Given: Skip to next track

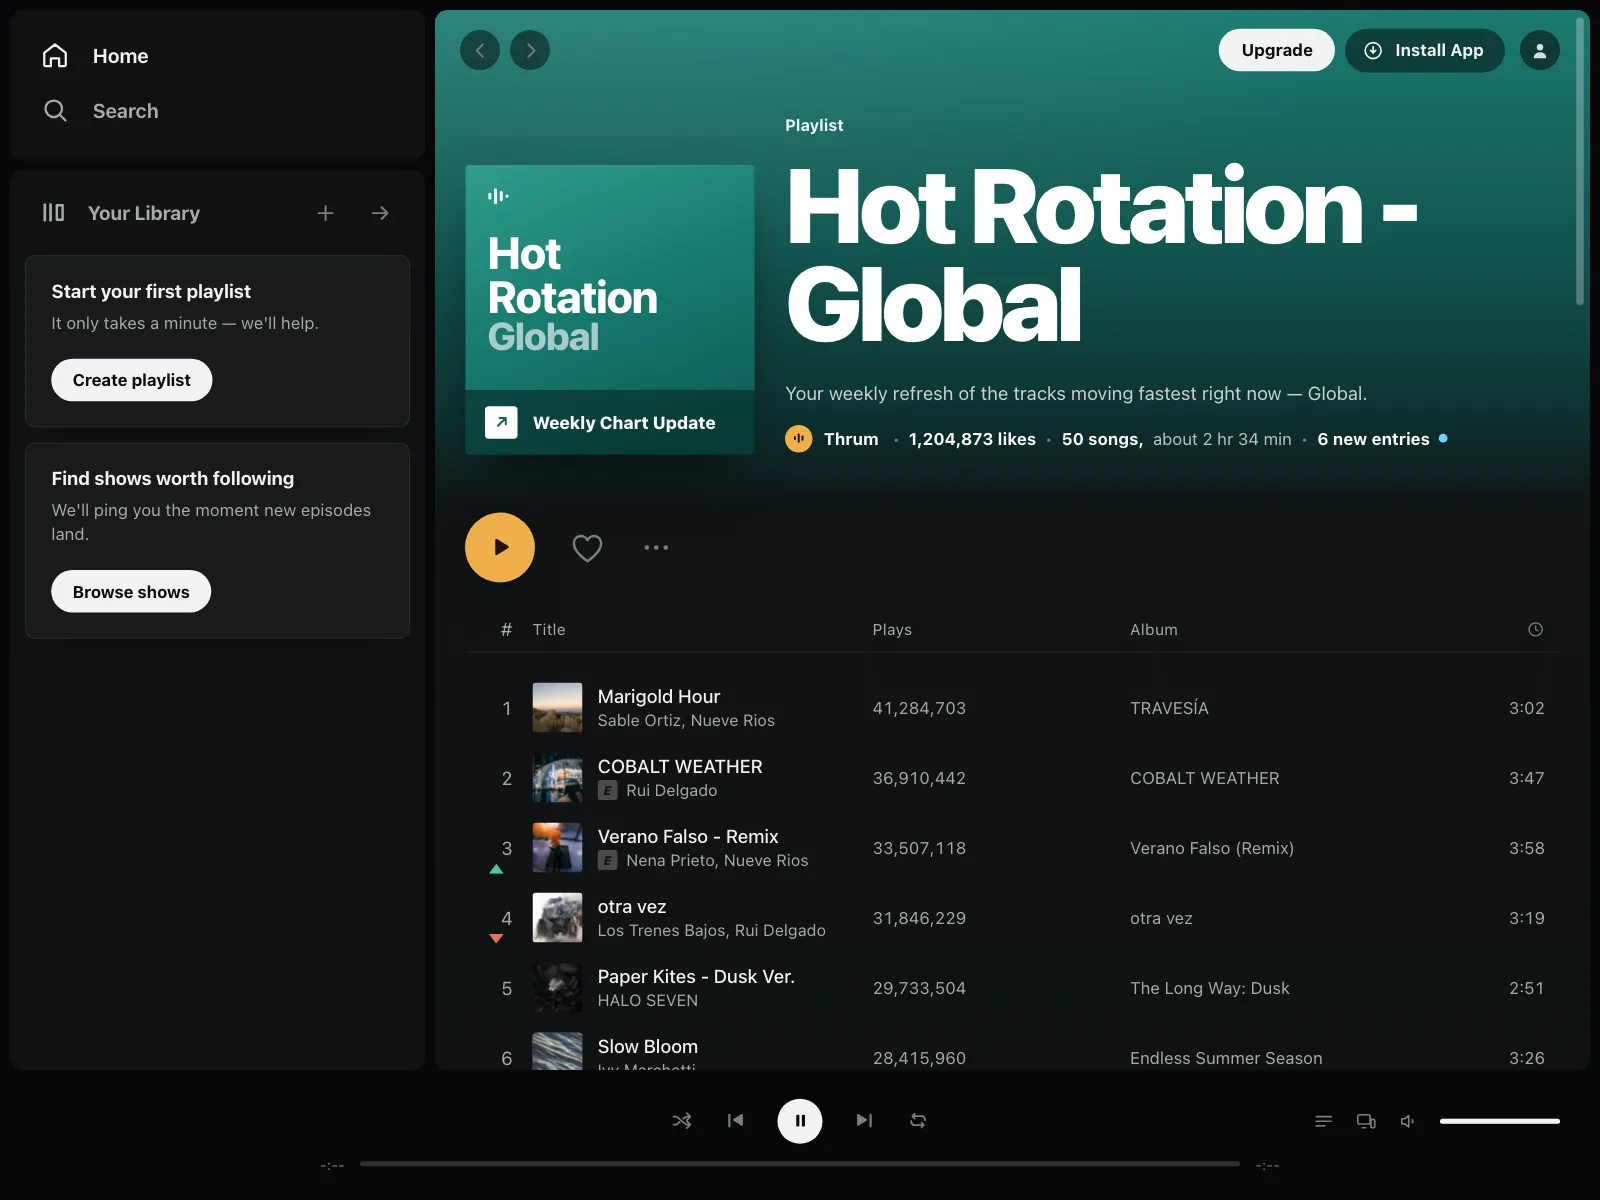Looking at the screenshot, I should pyautogui.click(x=864, y=1121).
